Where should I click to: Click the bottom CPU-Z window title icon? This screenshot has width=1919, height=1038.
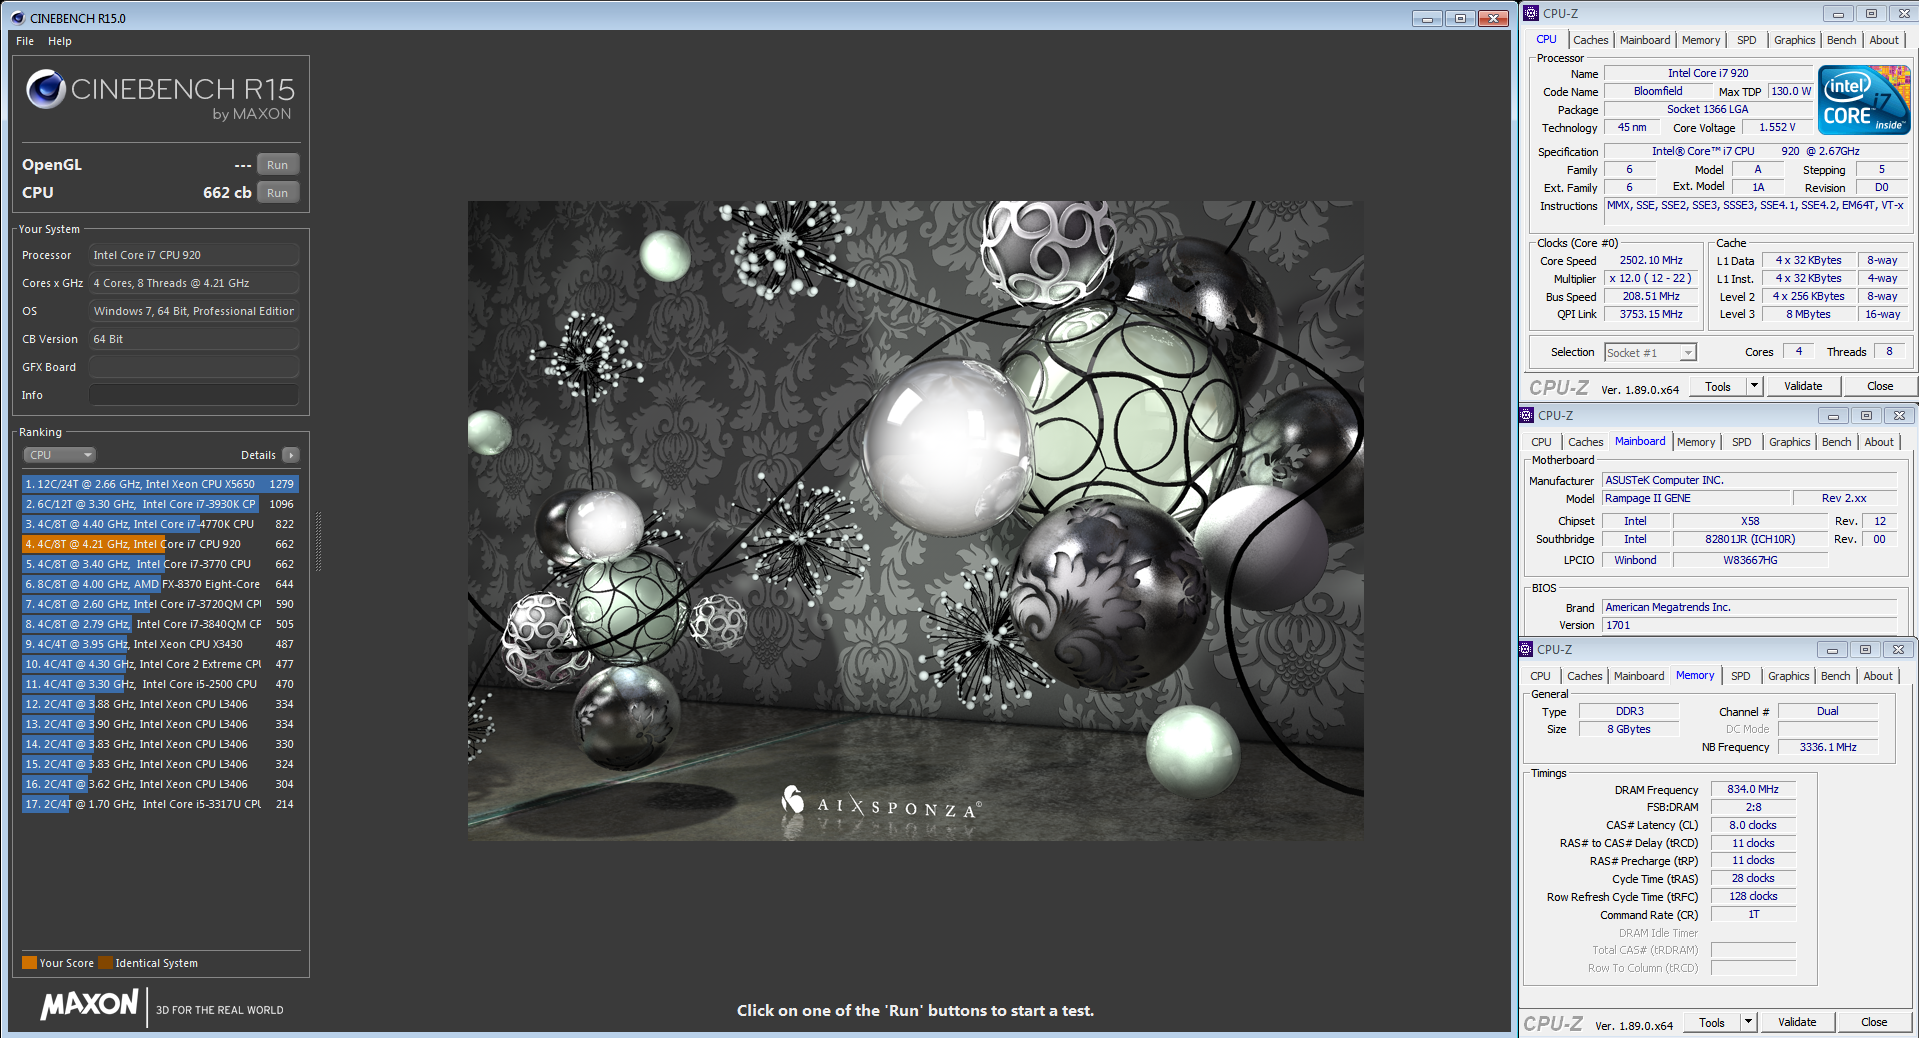1526,649
